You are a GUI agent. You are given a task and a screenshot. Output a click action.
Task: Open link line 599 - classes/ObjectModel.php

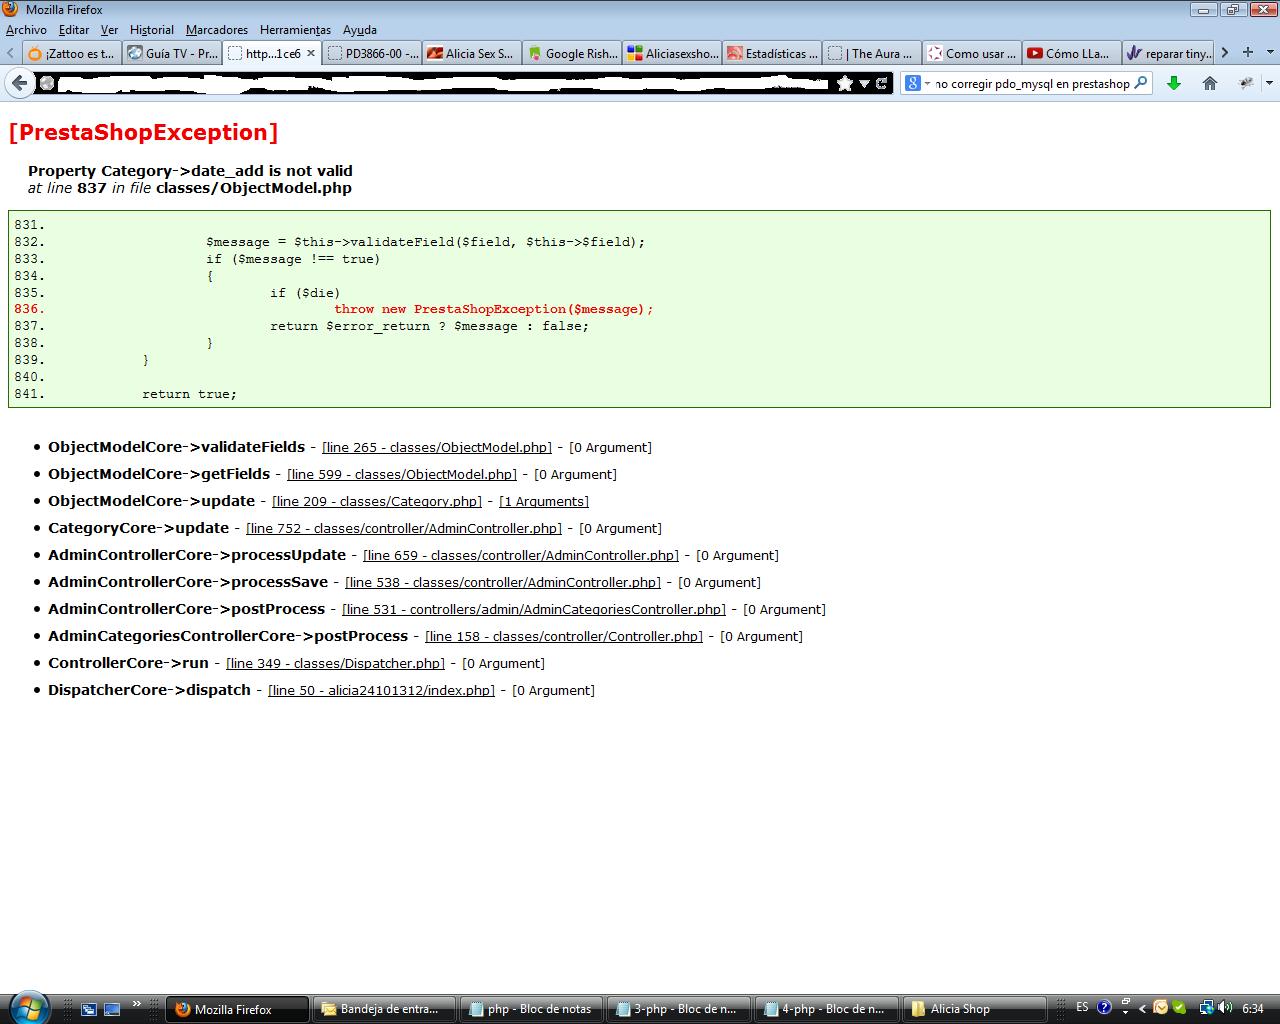click(x=402, y=474)
